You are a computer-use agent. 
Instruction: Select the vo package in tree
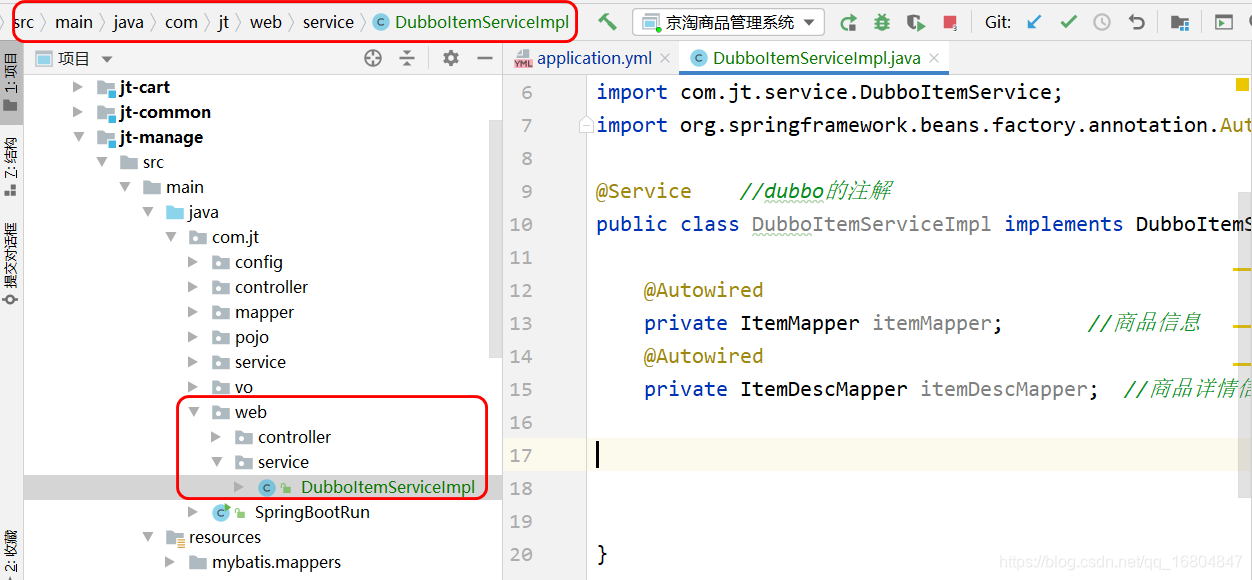[x=244, y=387]
